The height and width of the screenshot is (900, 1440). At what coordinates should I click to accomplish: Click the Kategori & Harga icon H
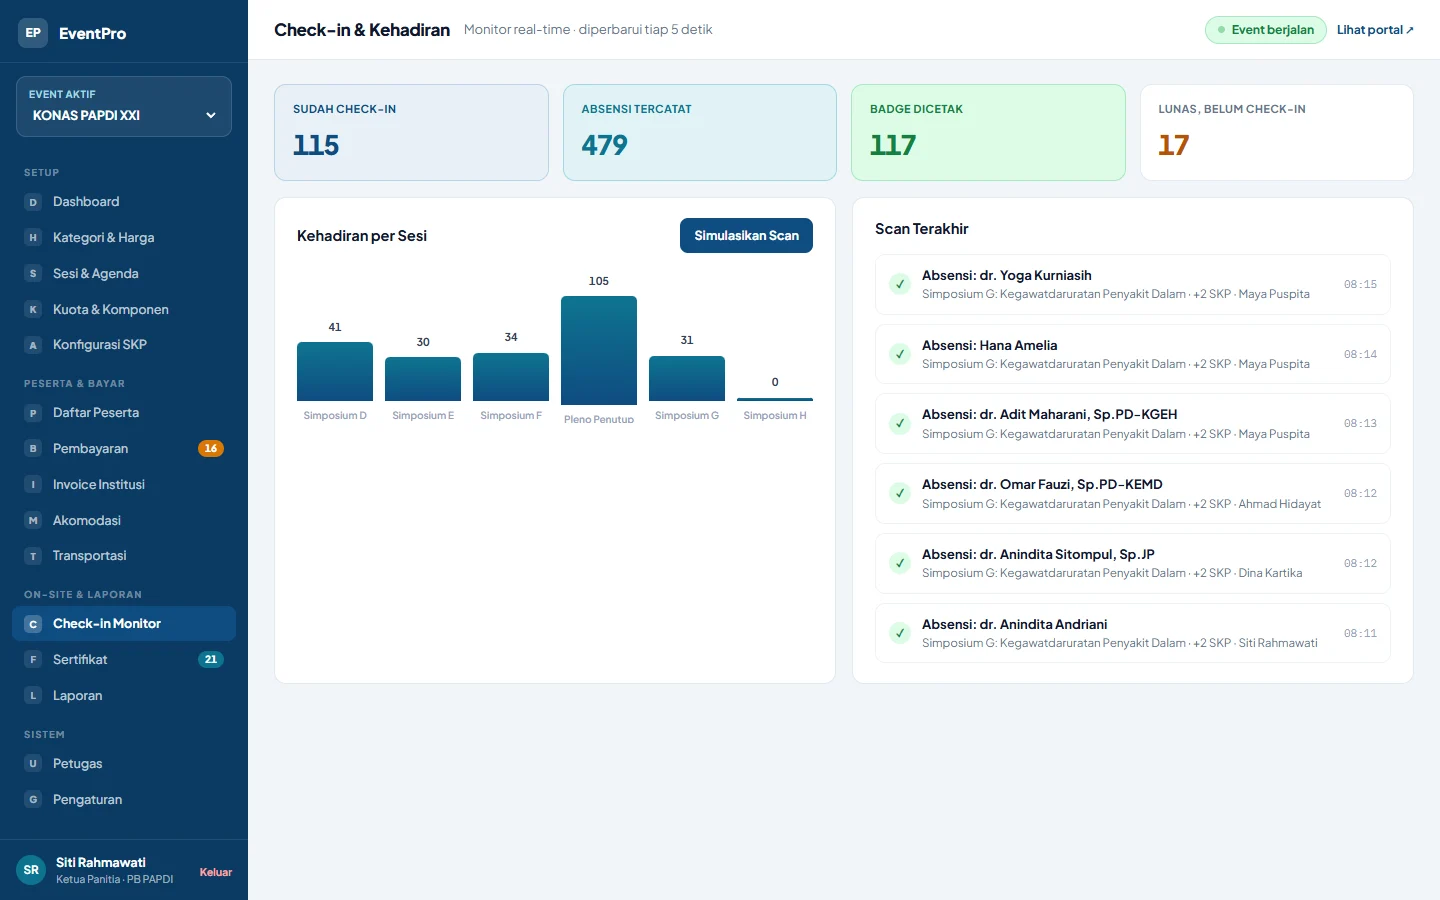[33, 238]
